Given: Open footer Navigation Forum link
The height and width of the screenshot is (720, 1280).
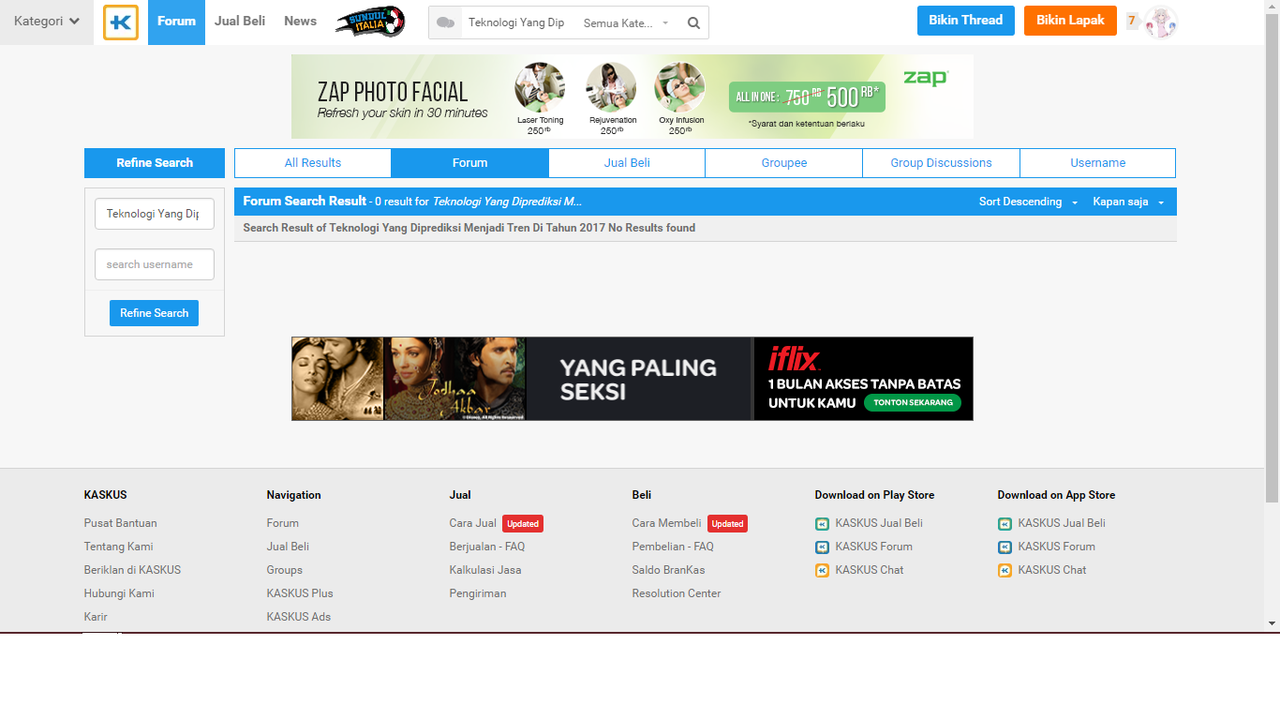Looking at the screenshot, I should click(282, 523).
